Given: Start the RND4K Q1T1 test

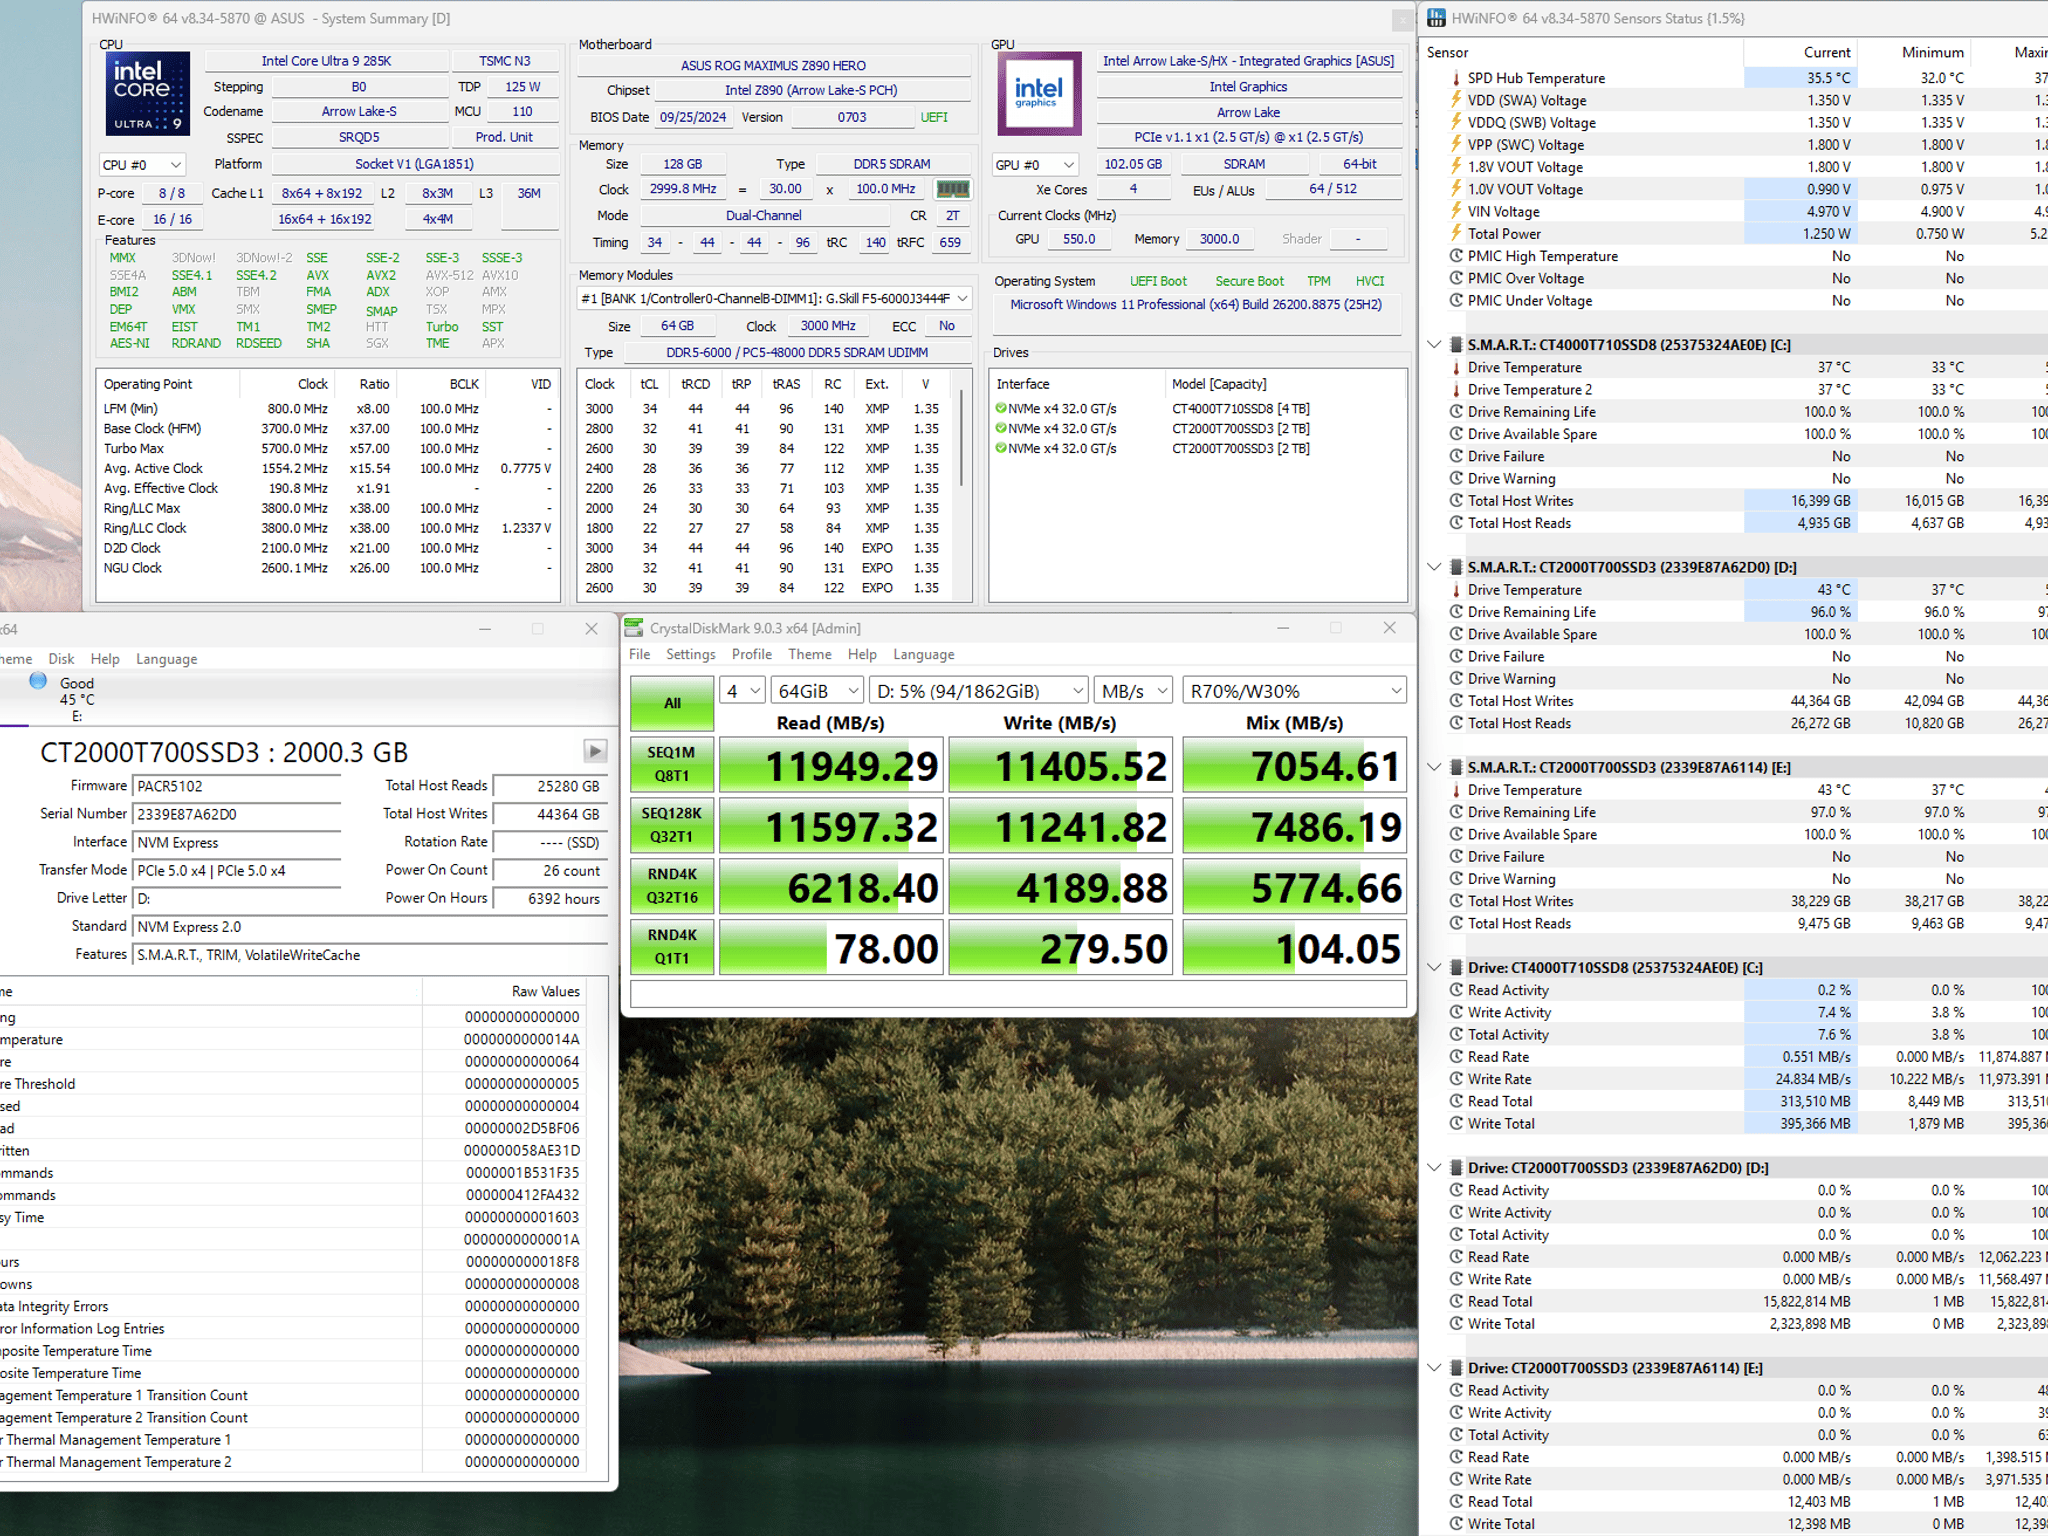Looking at the screenshot, I should 671,947.
